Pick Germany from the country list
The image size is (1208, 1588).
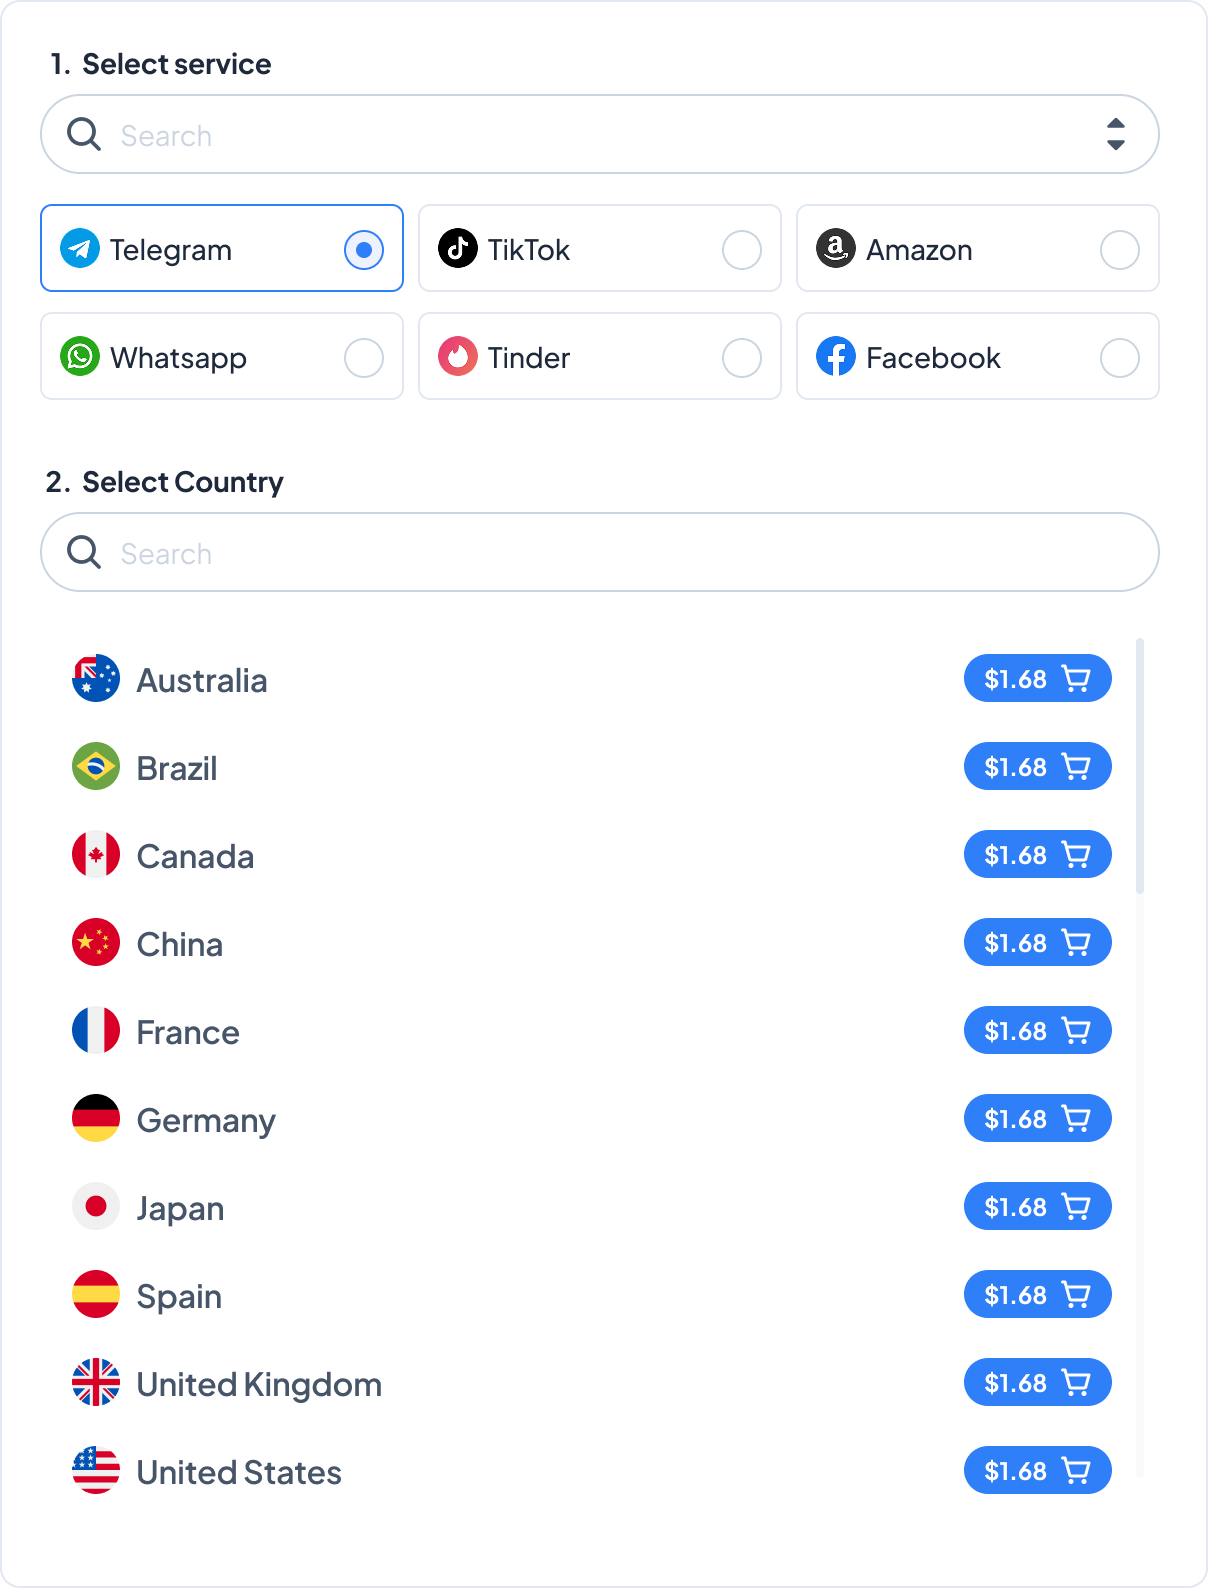(206, 1120)
